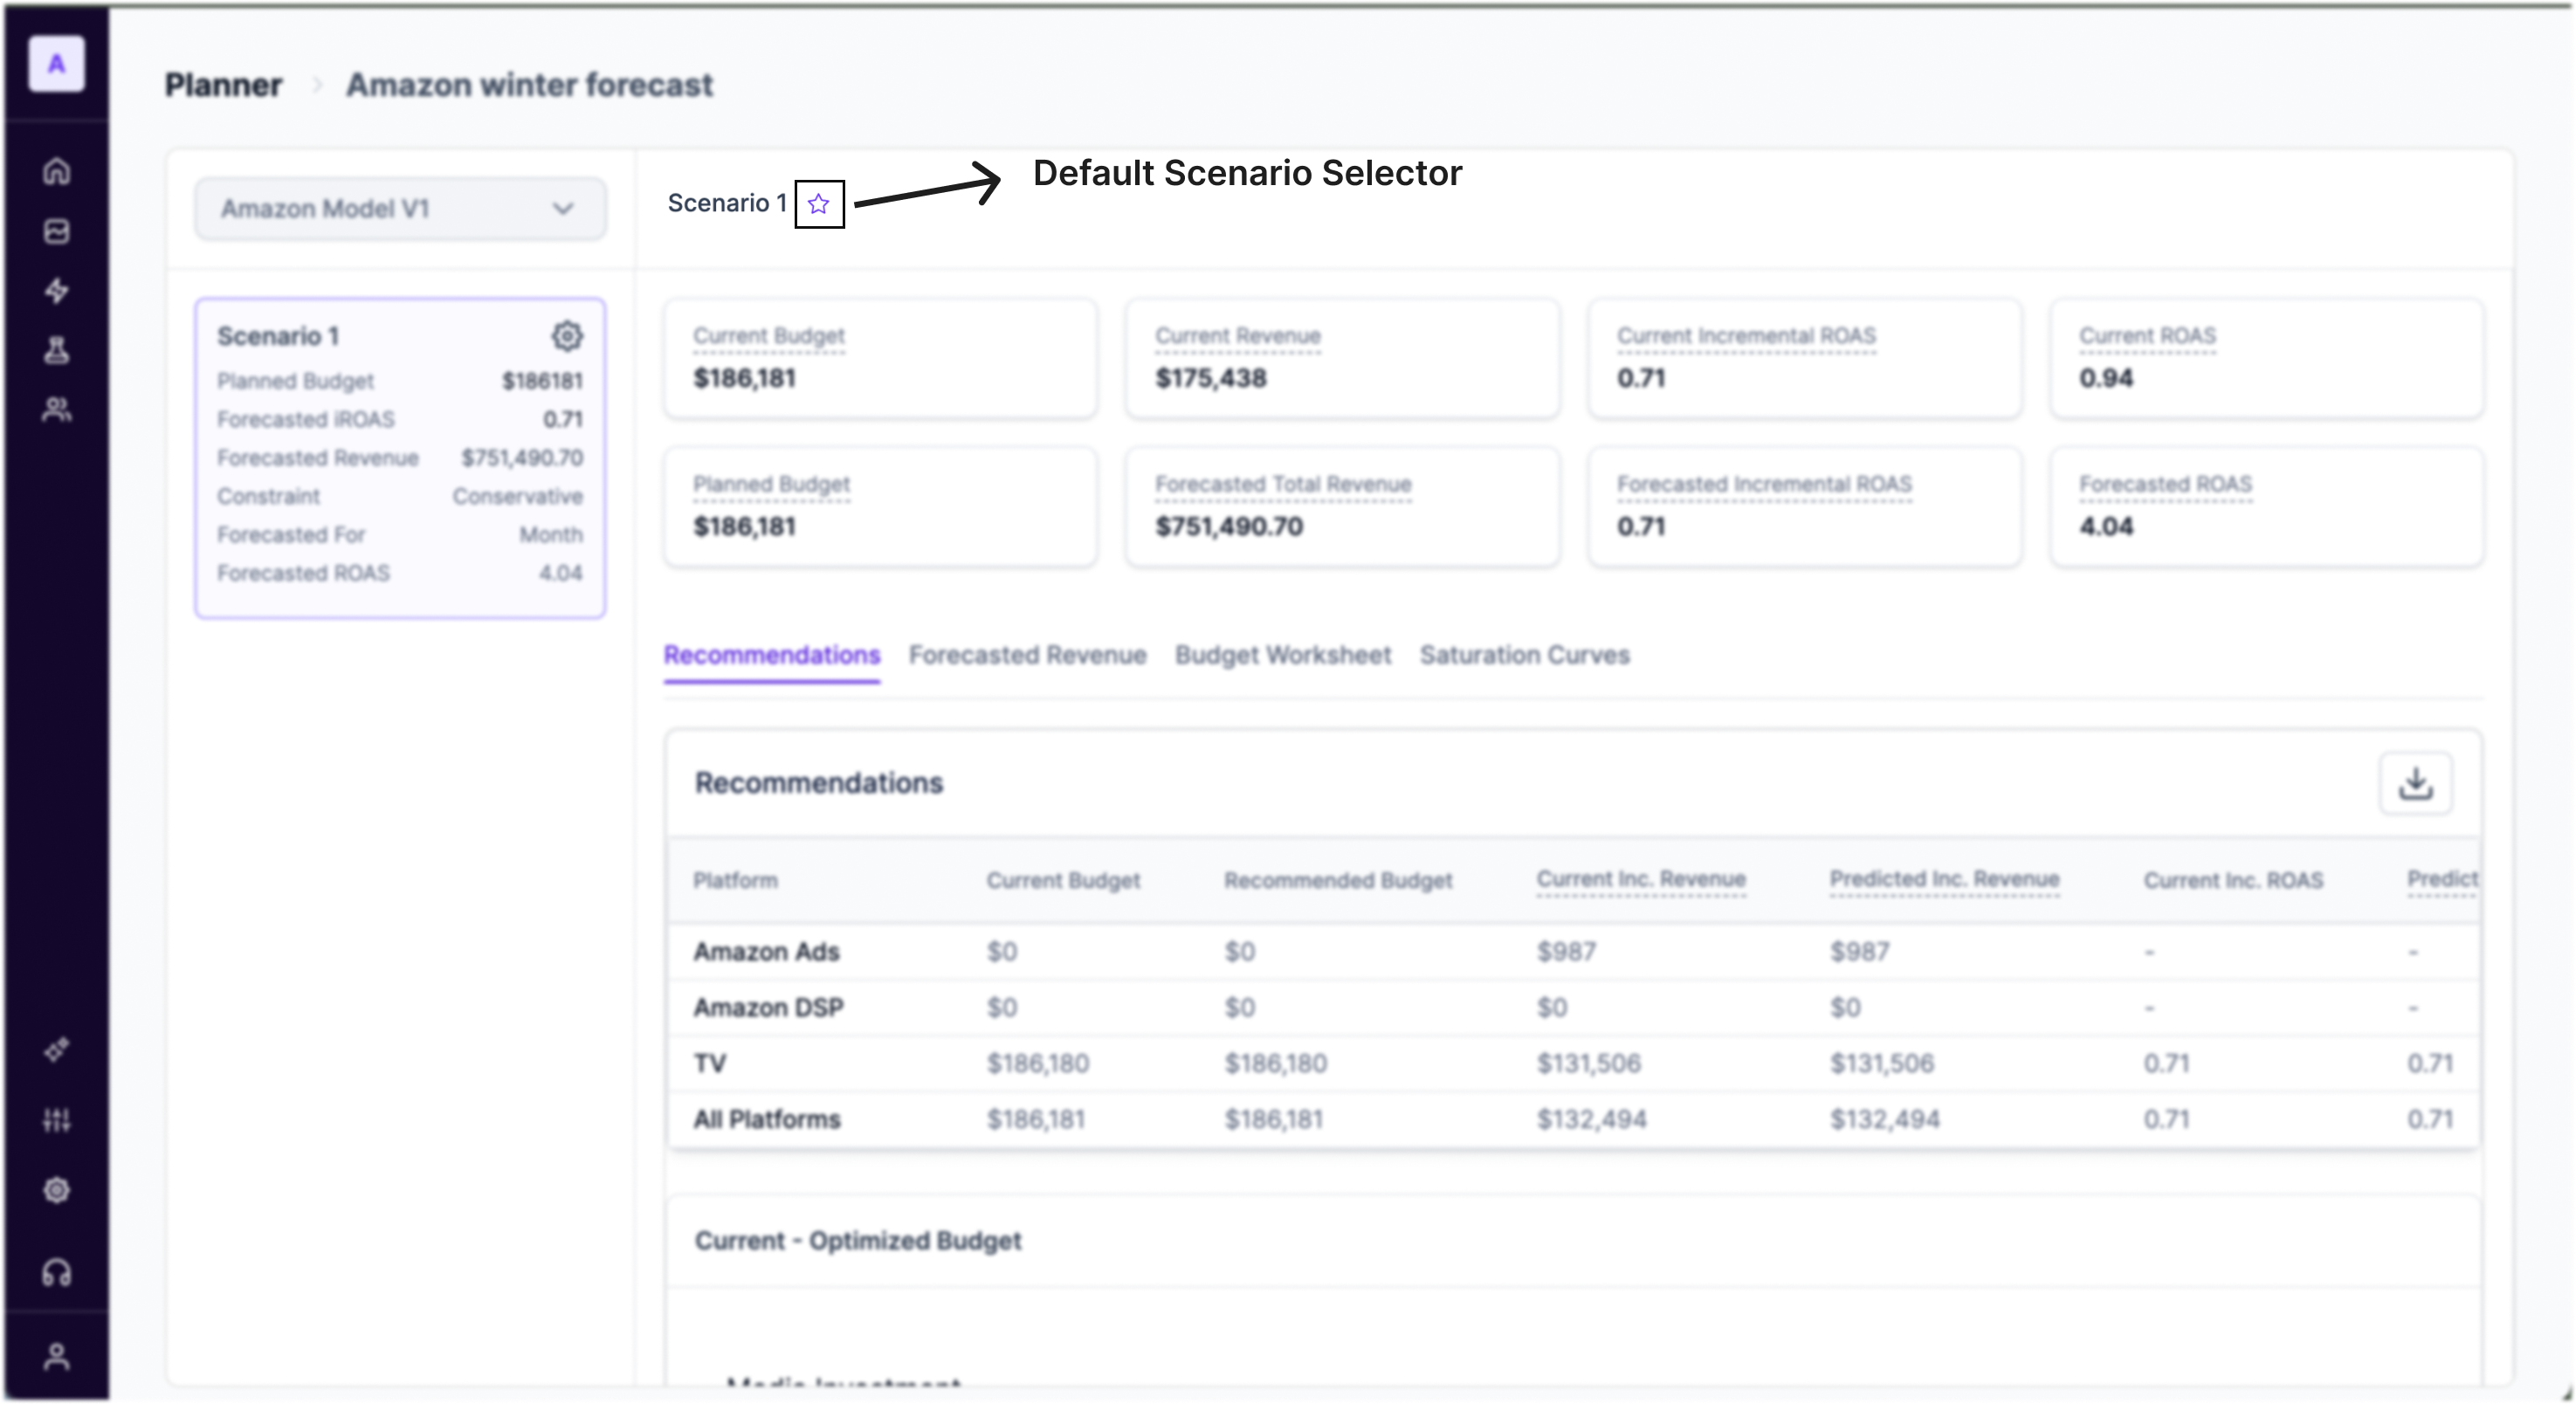
Task: Go back to Planner breadcrumb link
Action: (223, 85)
